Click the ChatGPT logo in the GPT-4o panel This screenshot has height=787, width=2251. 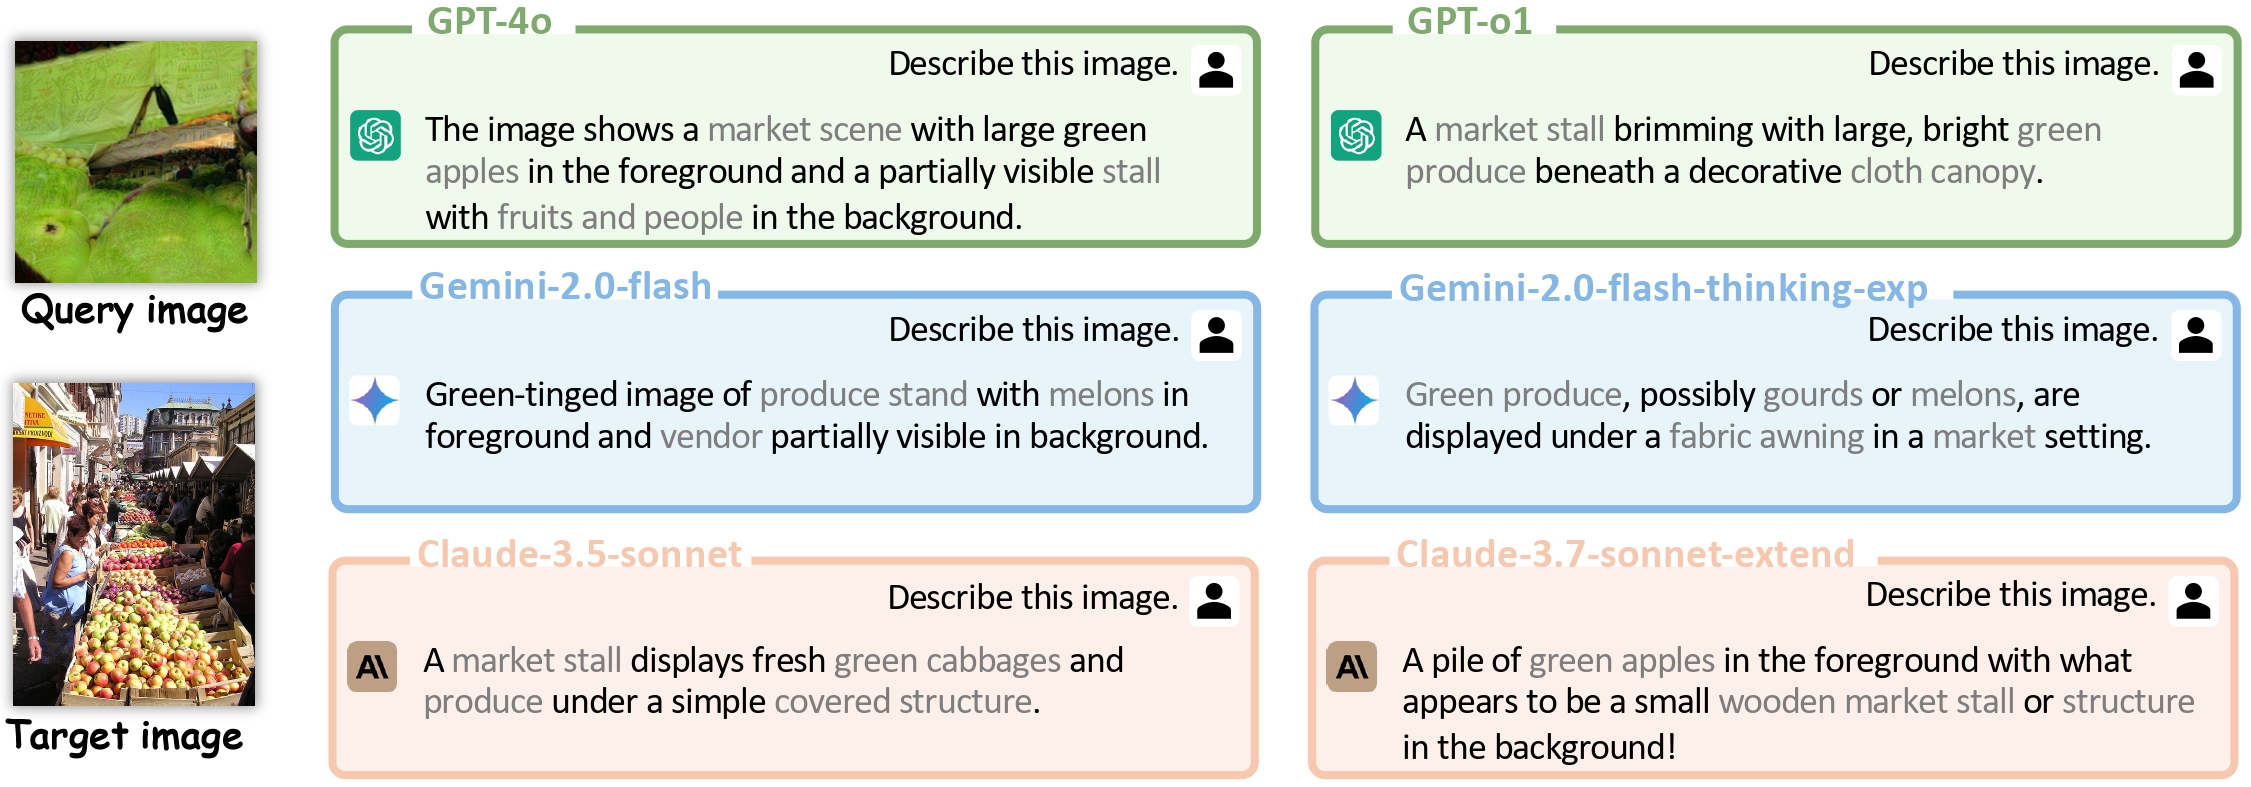point(376,135)
